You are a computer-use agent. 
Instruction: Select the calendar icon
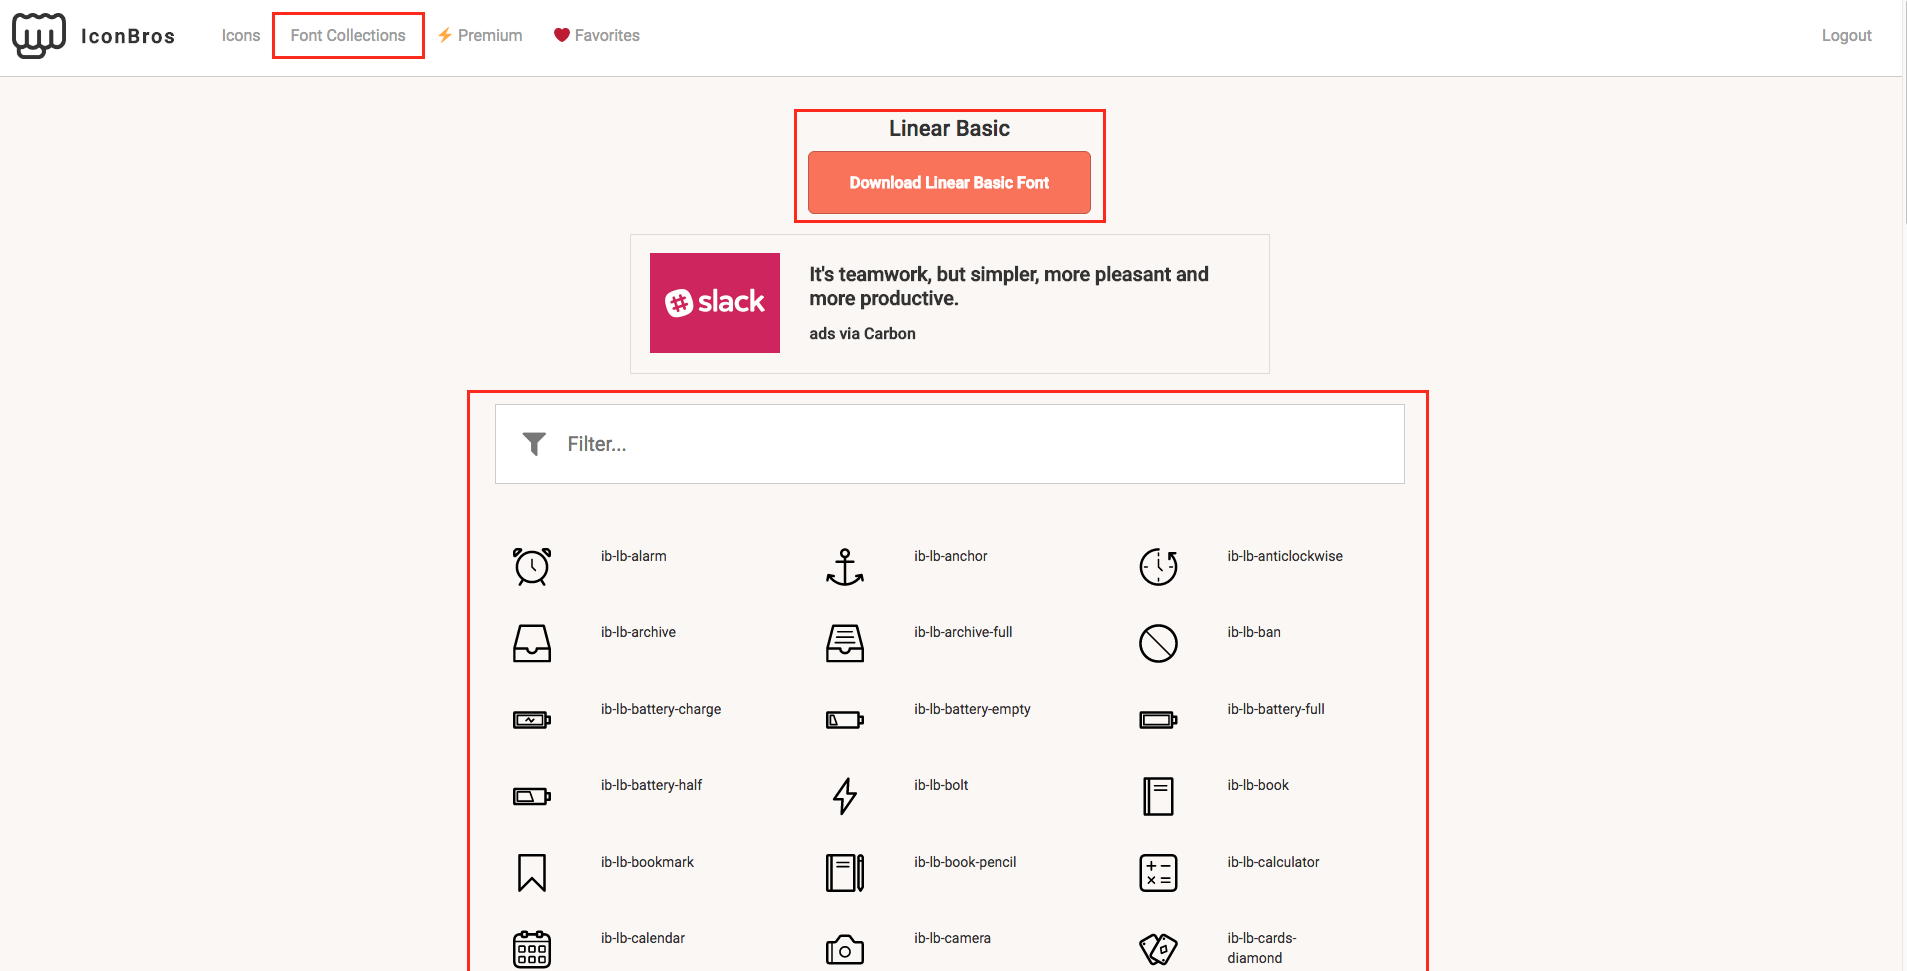[532, 949]
